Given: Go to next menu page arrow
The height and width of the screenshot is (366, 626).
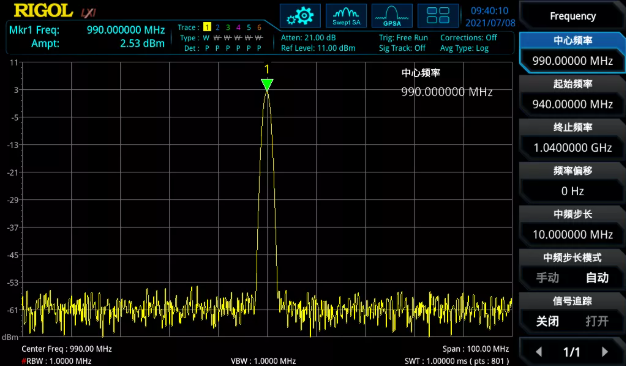Looking at the screenshot, I should (x=604, y=352).
